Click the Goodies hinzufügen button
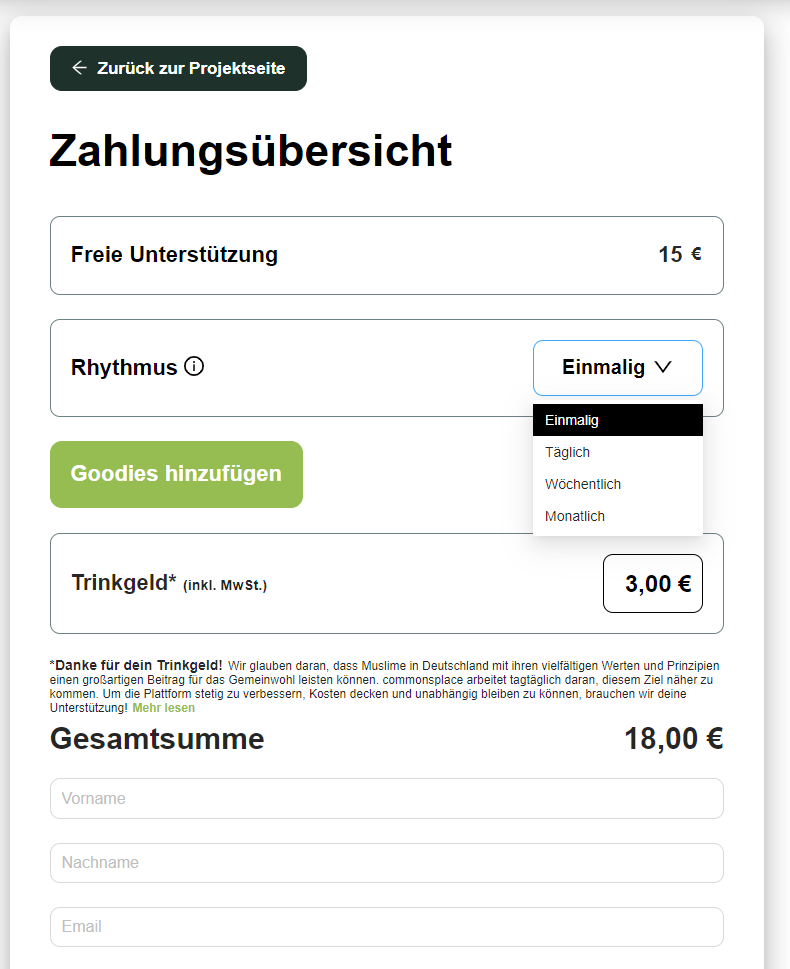790x969 pixels. [x=176, y=474]
